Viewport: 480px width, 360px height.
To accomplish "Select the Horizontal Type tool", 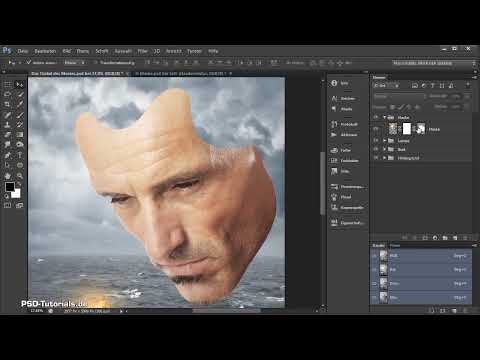I will pos(20,155).
